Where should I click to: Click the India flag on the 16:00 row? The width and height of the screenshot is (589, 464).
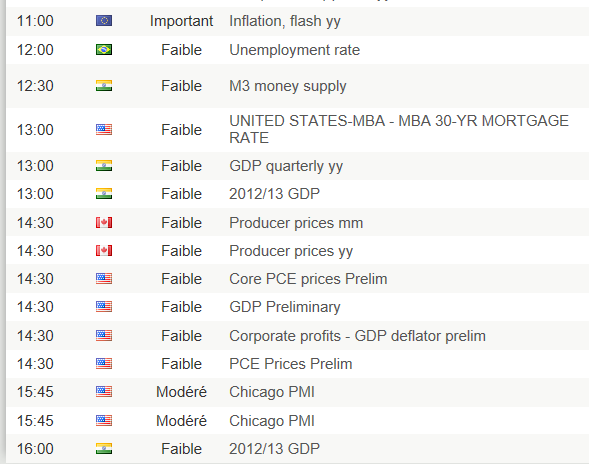(104, 449)
